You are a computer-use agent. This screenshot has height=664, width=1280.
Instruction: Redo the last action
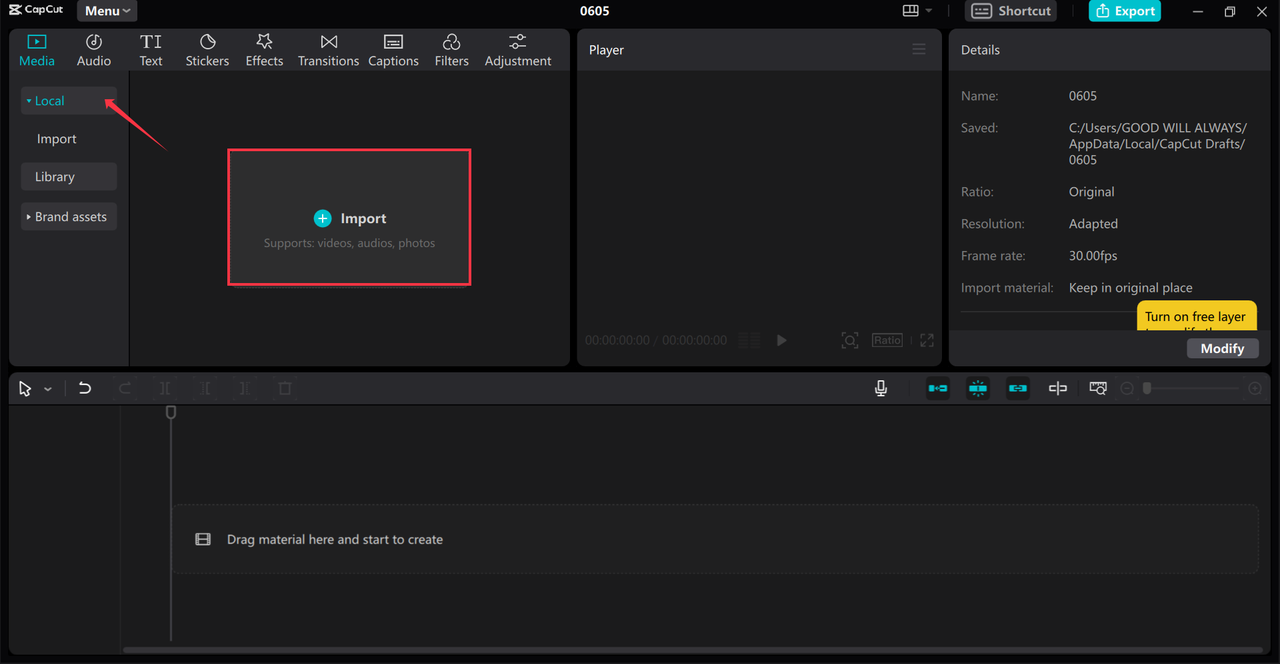tap(125, 388)
